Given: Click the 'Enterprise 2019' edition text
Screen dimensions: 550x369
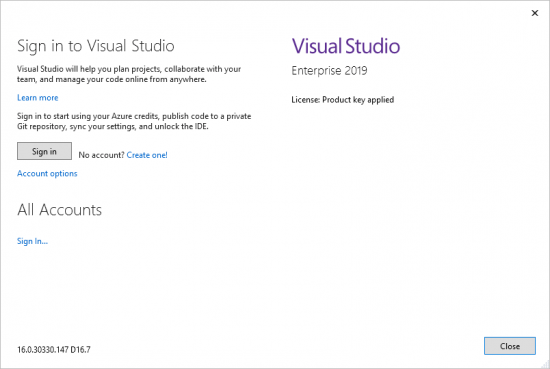Looking at the screenshot, I should point(329,71).
